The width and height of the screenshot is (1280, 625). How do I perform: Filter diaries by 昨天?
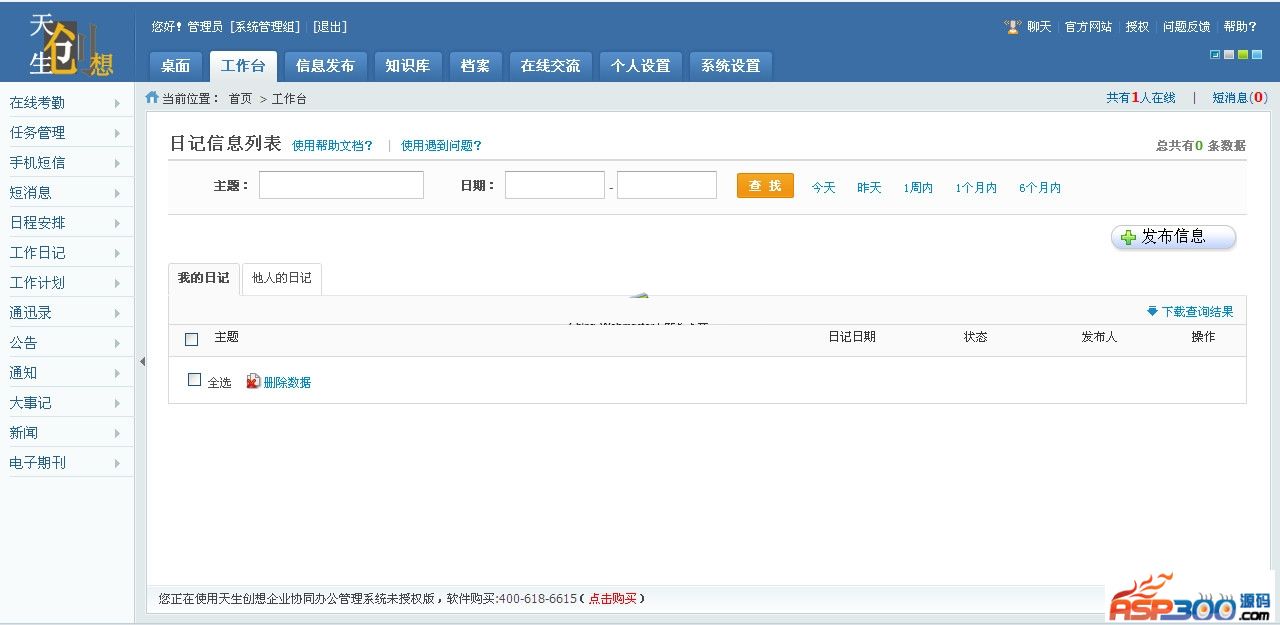[869, 188]
